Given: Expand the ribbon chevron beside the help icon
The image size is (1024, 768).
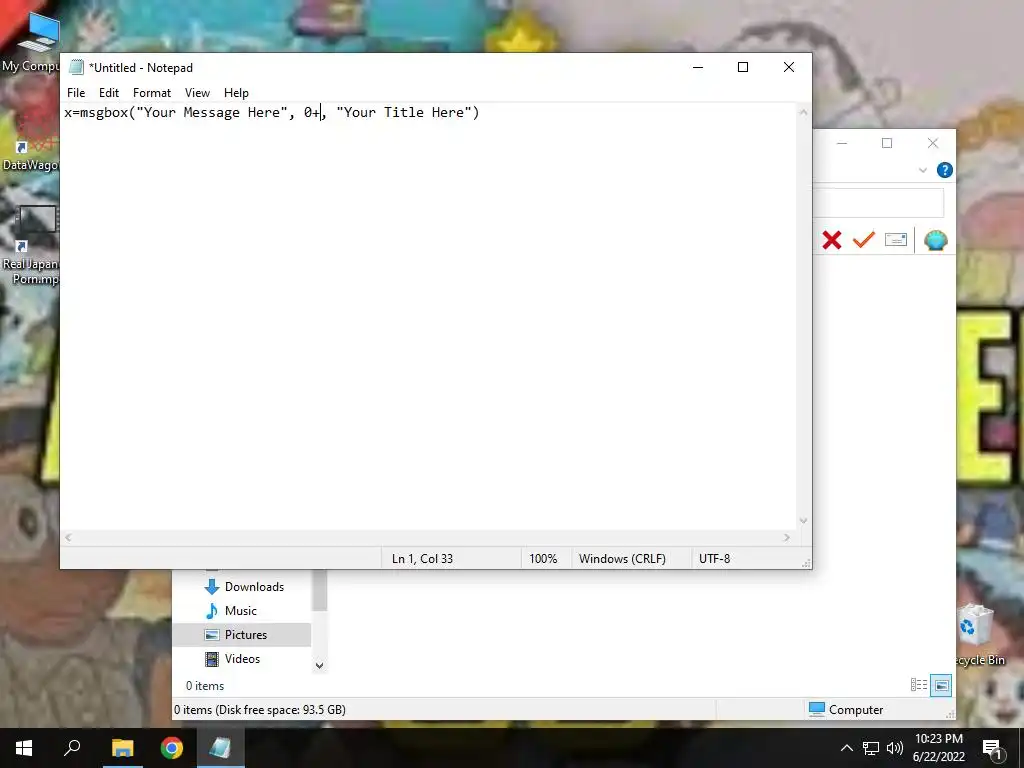Looking at the screenshot, I should 923,170.
